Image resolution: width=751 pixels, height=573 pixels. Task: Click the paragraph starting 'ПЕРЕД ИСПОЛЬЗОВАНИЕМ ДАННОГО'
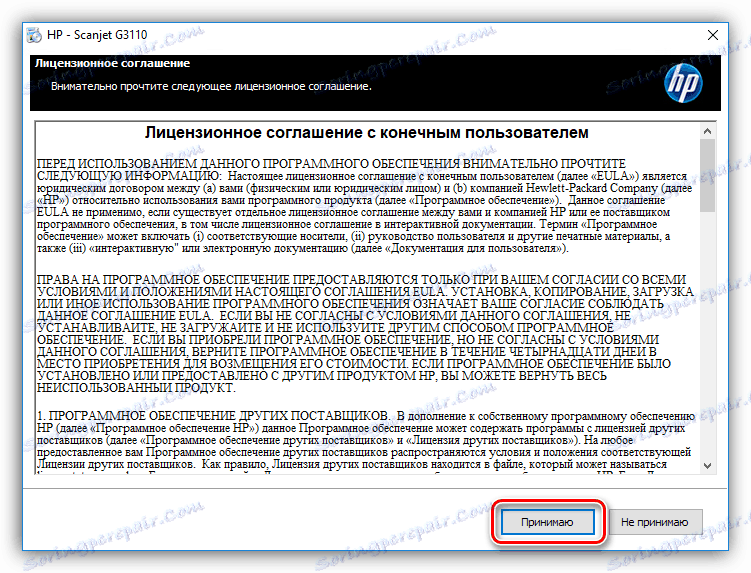364,206
